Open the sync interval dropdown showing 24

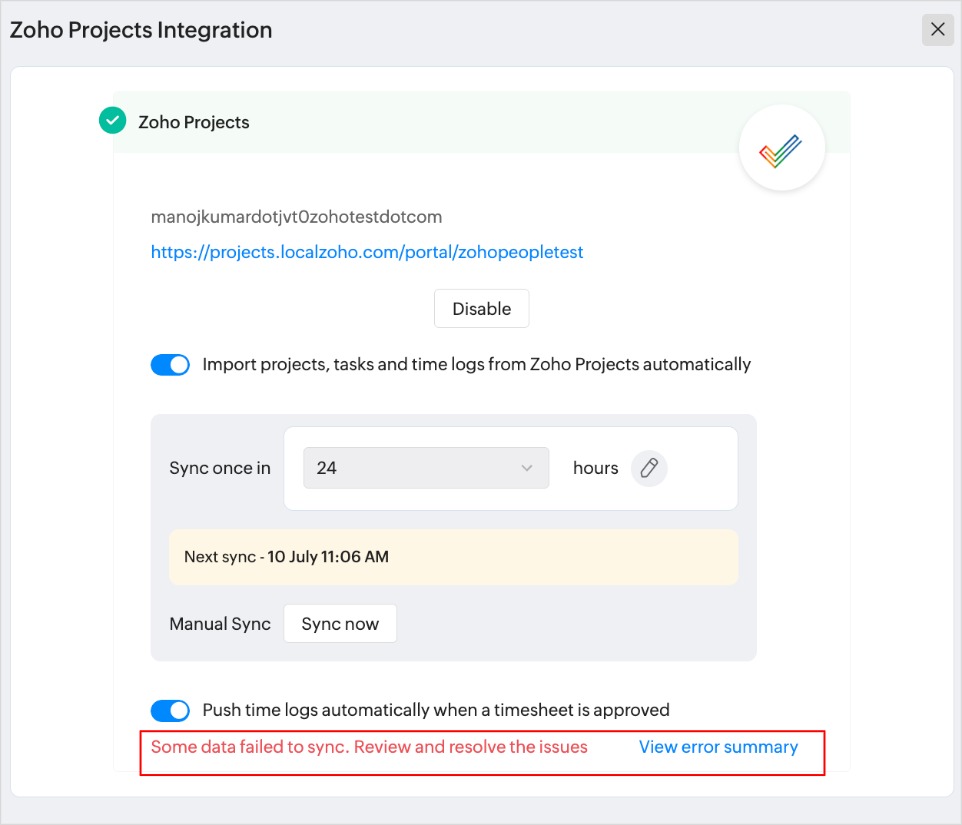pos(425,468)
